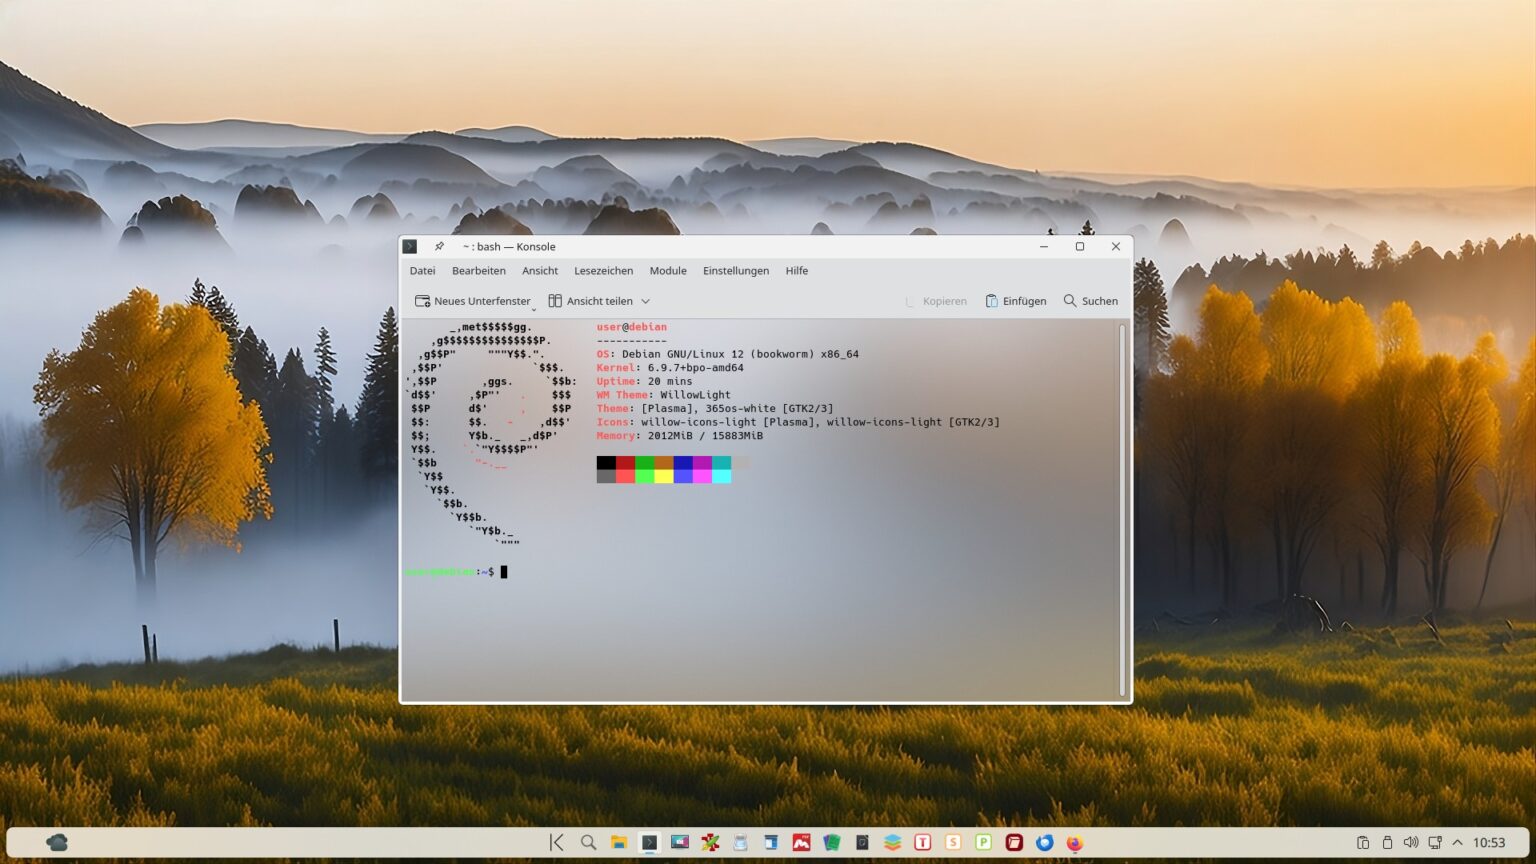The image size is (1536, 864).
Task: Open the green P application icon
Action: click(x=983, y=843)
